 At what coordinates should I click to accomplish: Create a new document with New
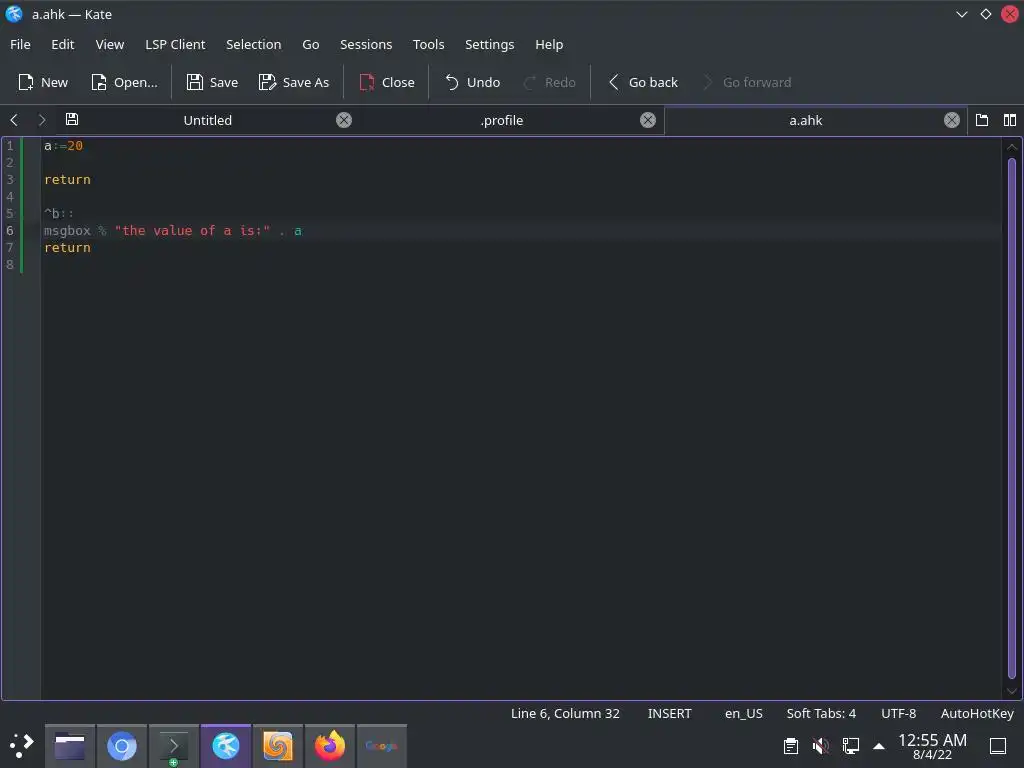click(x=43, y=82)
